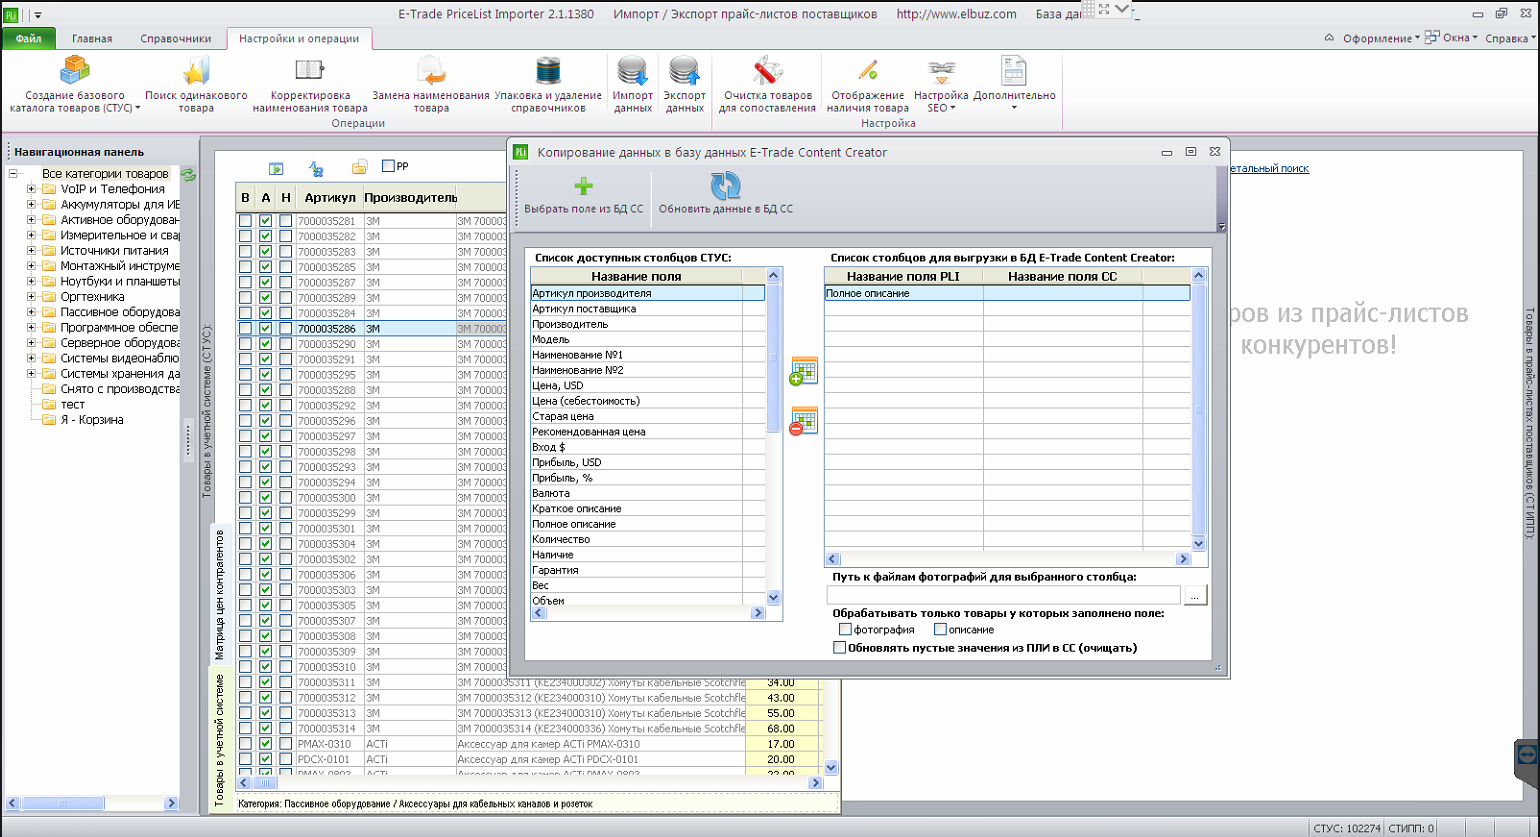
Task: Start the data import
Action: pyautogui.click(x=632, y=84)
